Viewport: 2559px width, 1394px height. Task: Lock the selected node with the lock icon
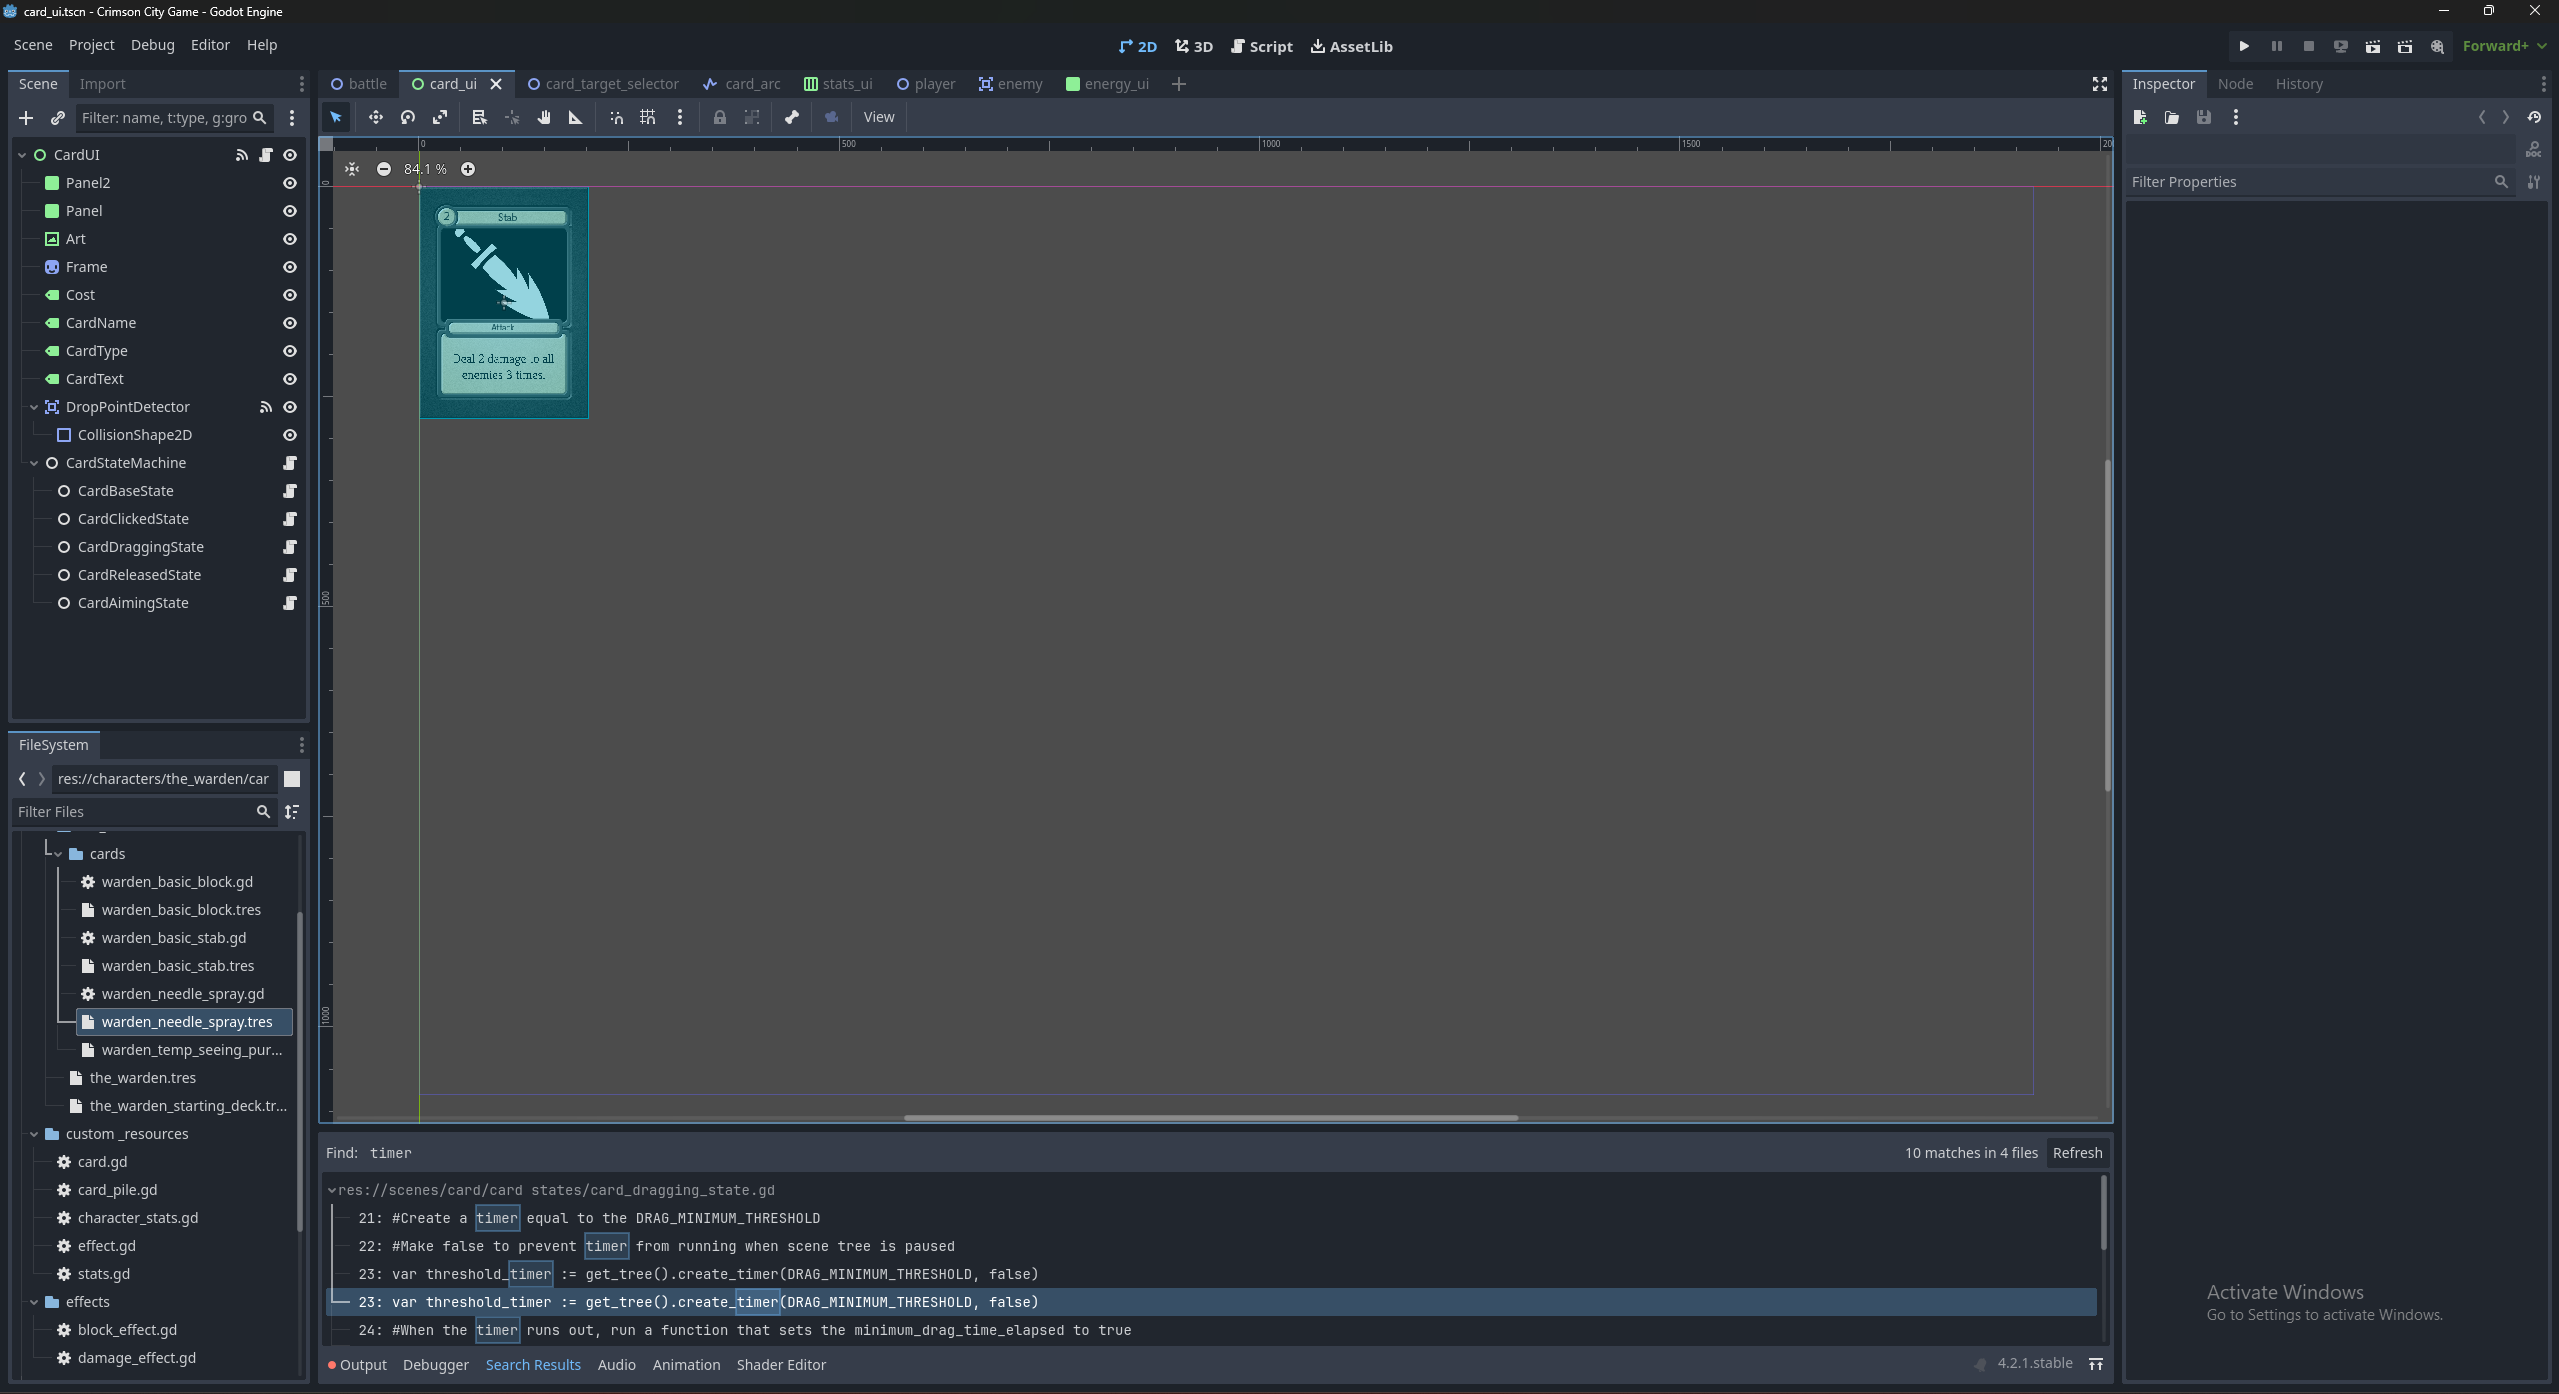point(719,117)
